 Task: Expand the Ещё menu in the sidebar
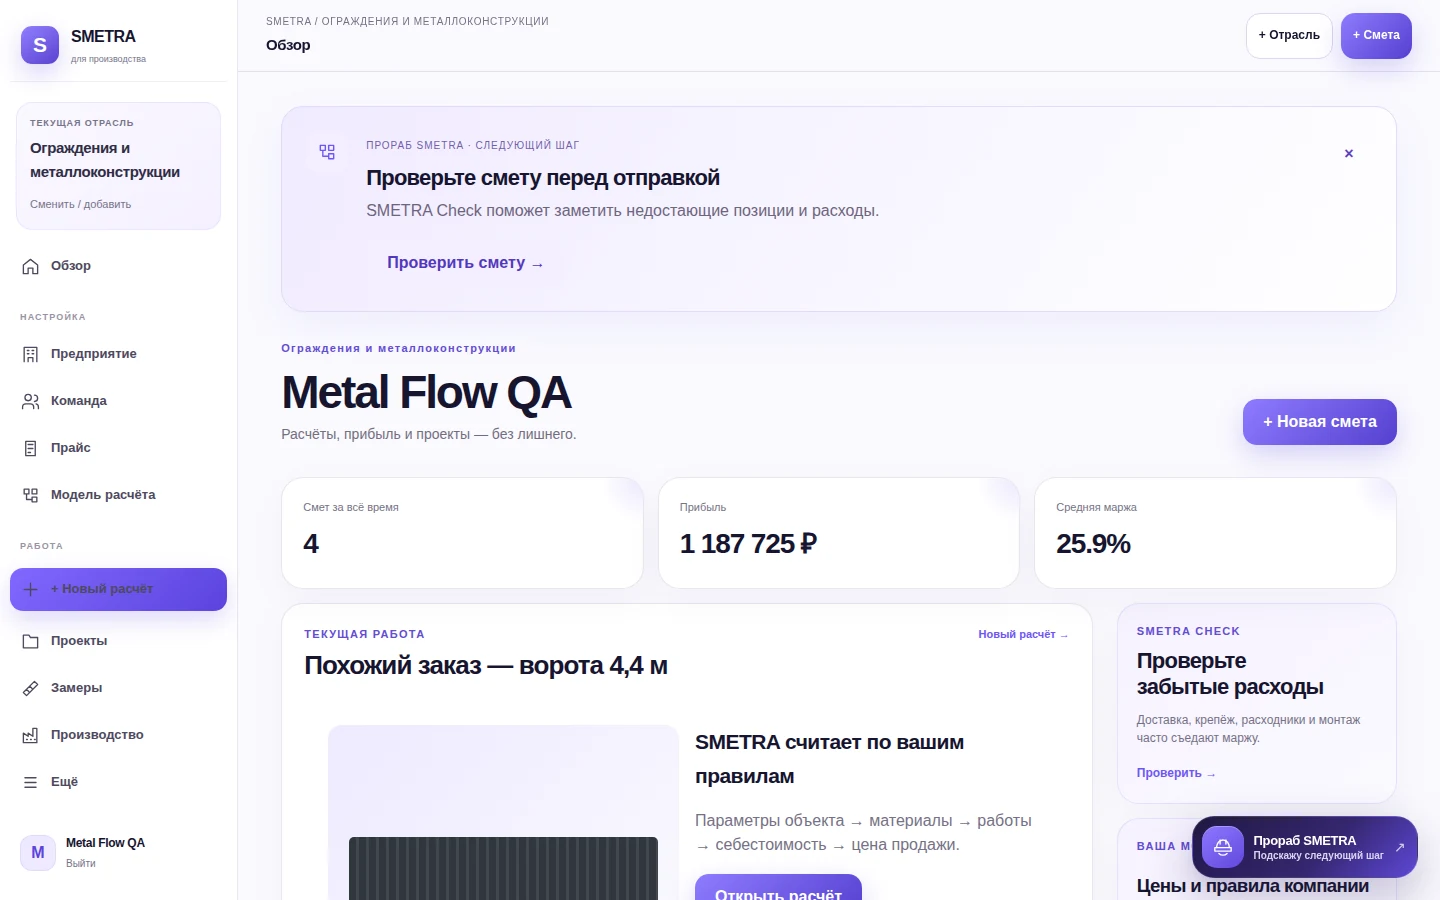point(118,782)
